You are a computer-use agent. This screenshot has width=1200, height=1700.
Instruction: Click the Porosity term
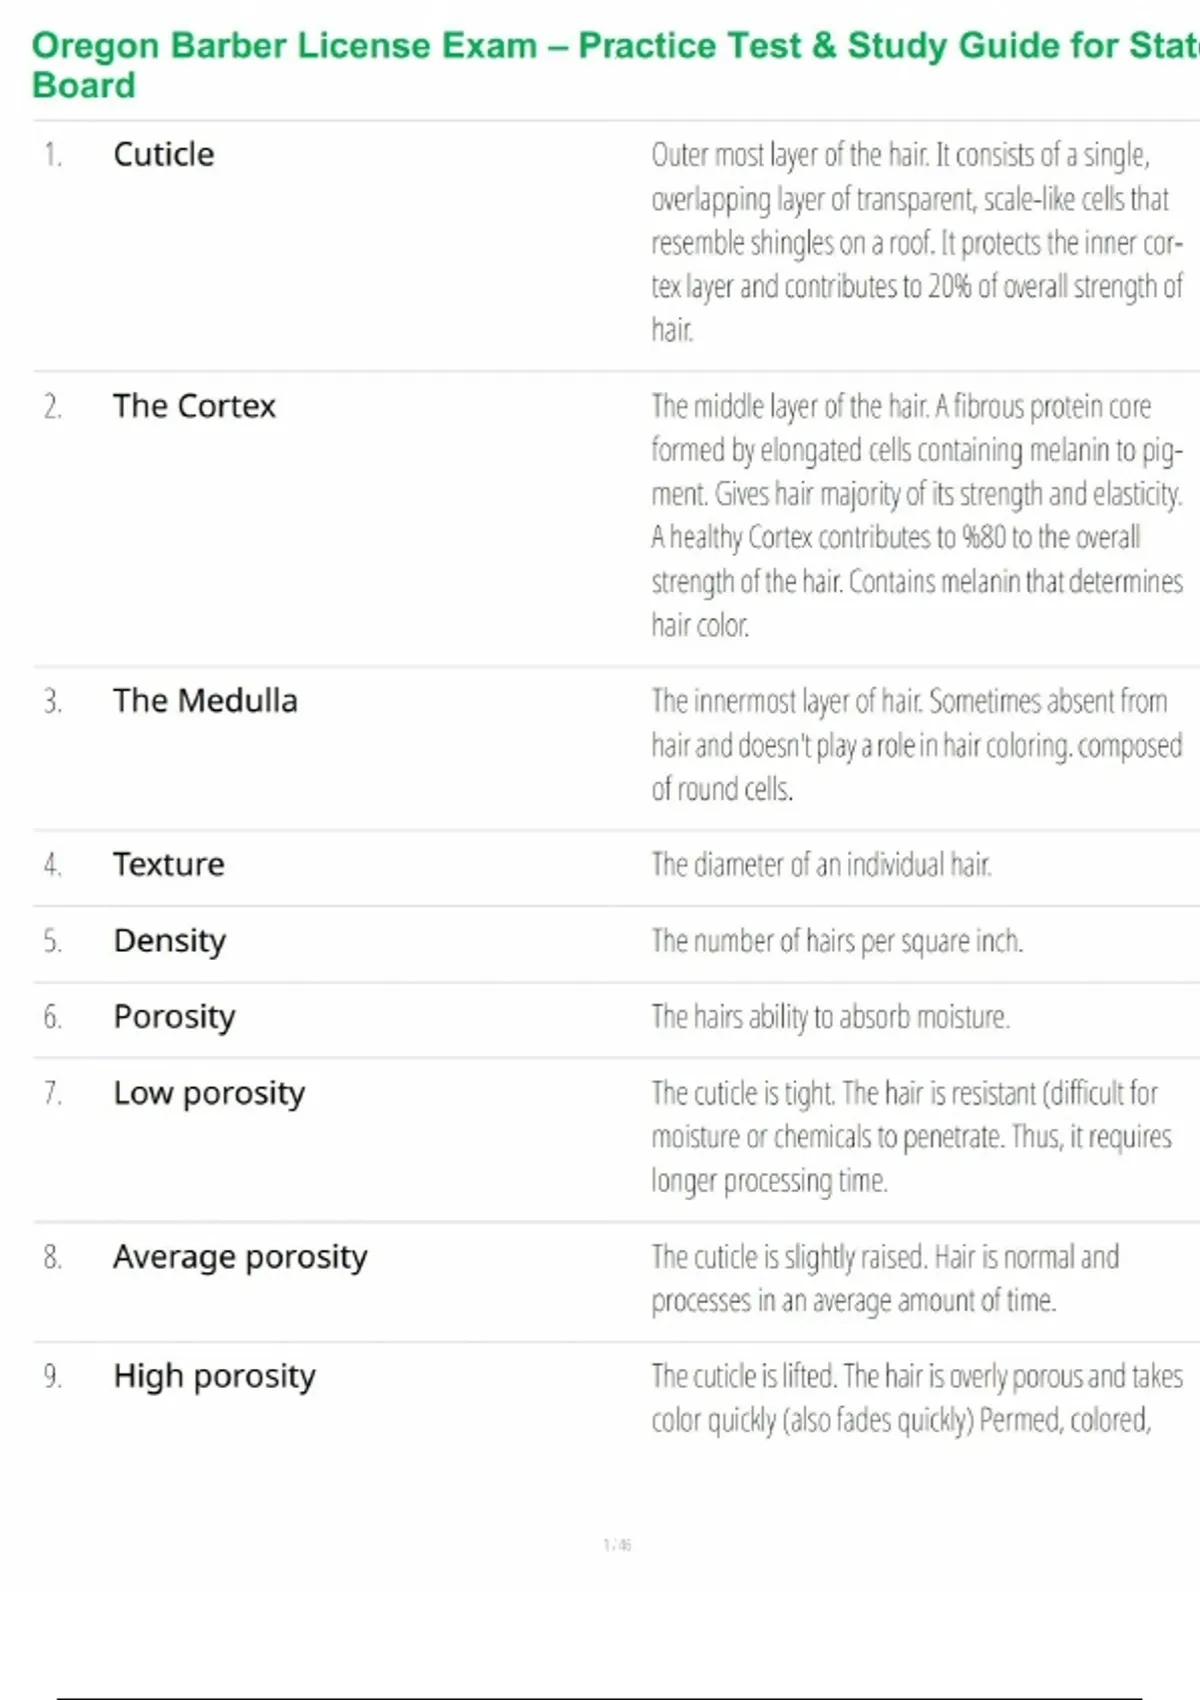175,1017
